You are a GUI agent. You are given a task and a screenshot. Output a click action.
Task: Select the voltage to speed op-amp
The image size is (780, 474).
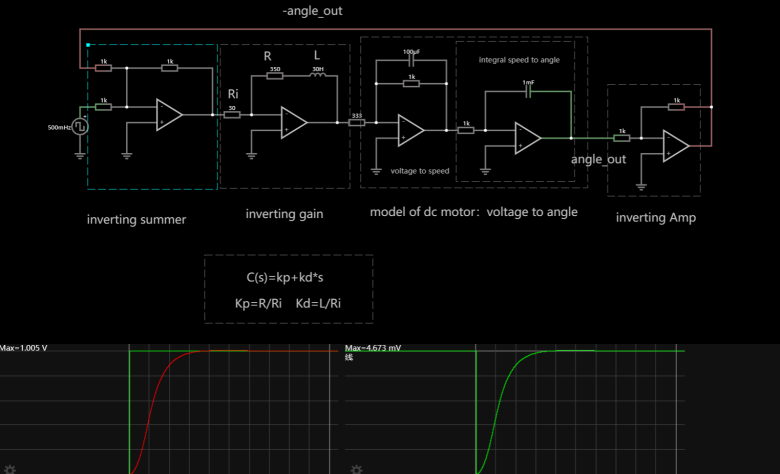pos(410,130)
